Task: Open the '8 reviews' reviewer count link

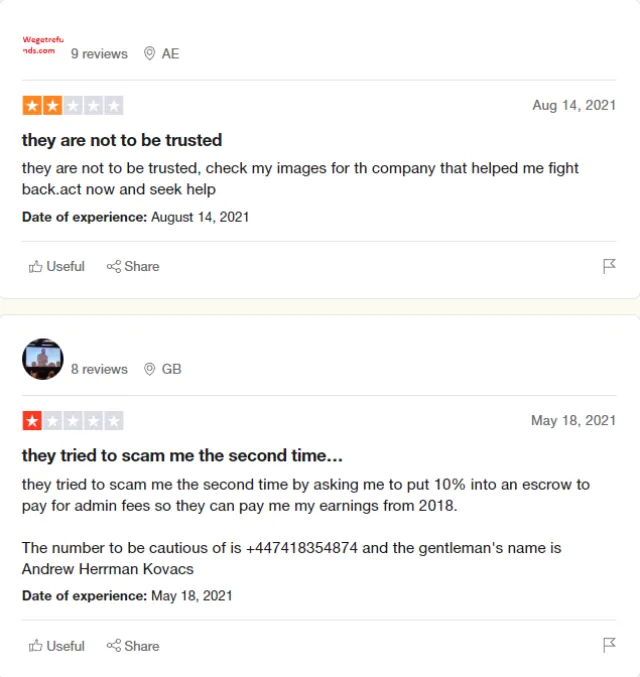Action: (x=99, y=369)
